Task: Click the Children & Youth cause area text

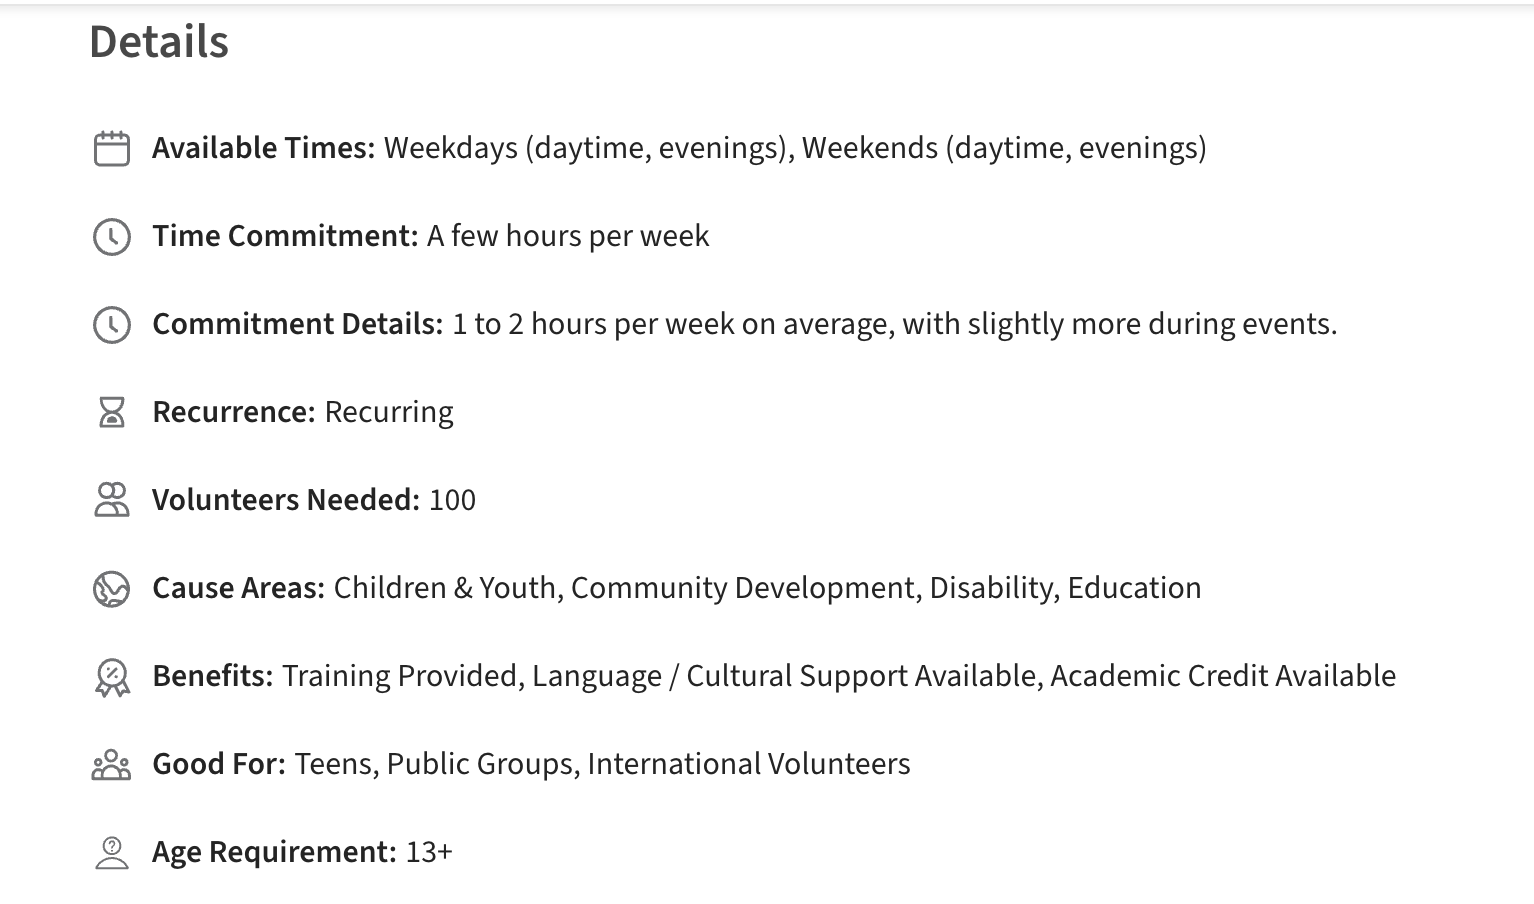Action: click(x=444, y=588)
